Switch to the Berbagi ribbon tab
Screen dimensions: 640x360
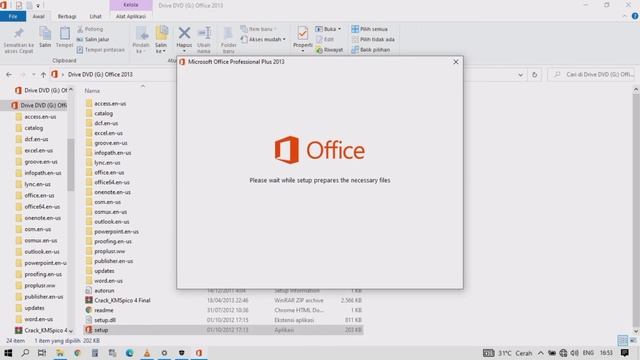[x=67, y=16]
